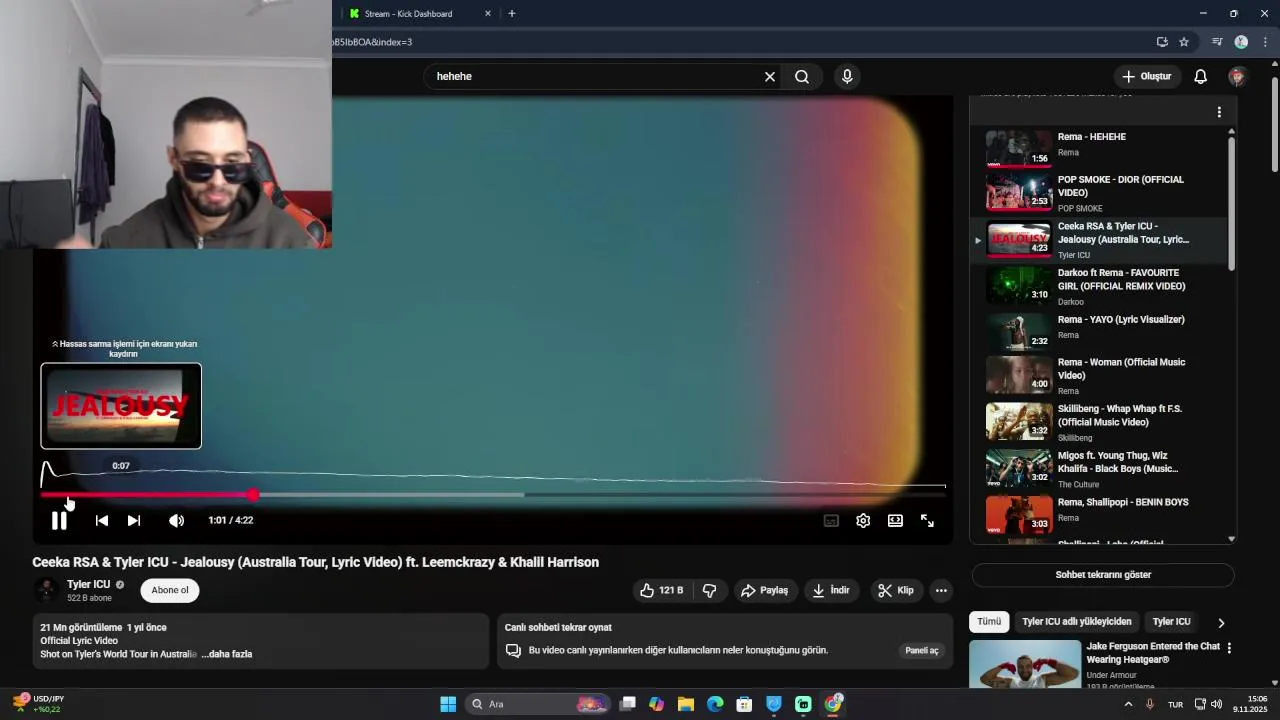Image resolution: width=1280 pixels, height=720 pixels.
Task: Open Microsoft Store from taskbar
Action: click(744, 704)
